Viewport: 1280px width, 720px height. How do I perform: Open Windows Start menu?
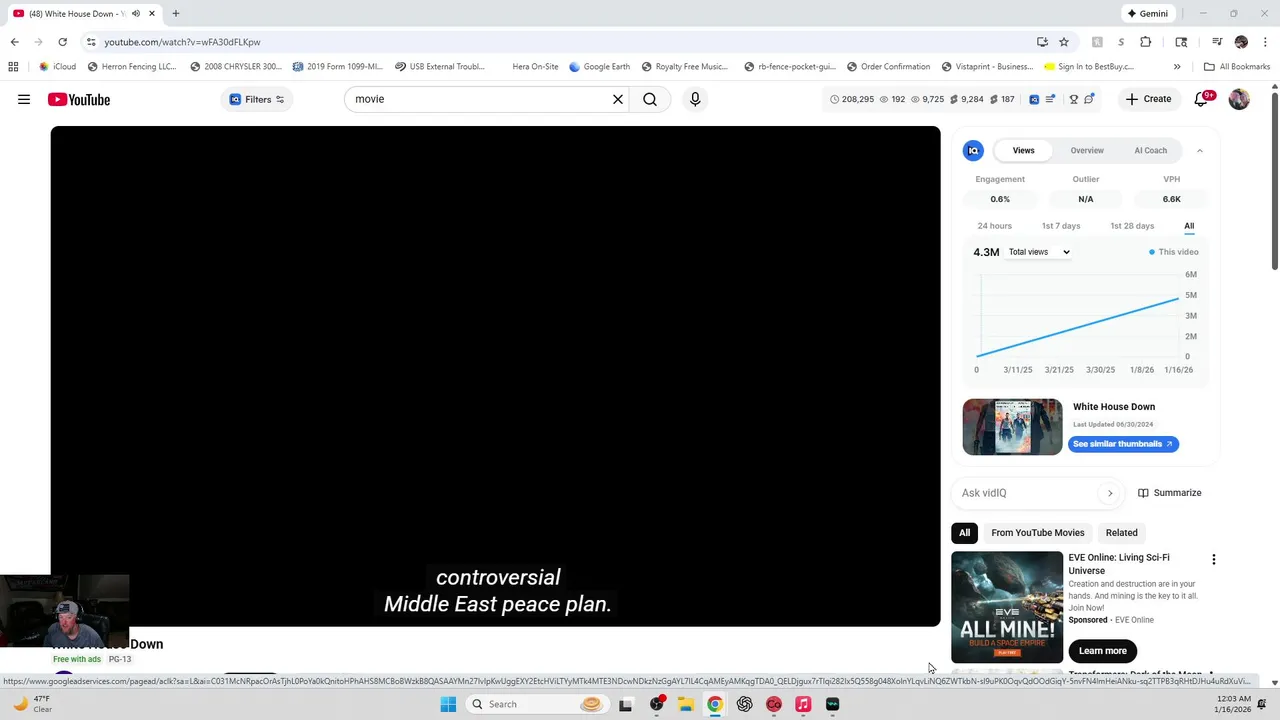coord(448,704)
